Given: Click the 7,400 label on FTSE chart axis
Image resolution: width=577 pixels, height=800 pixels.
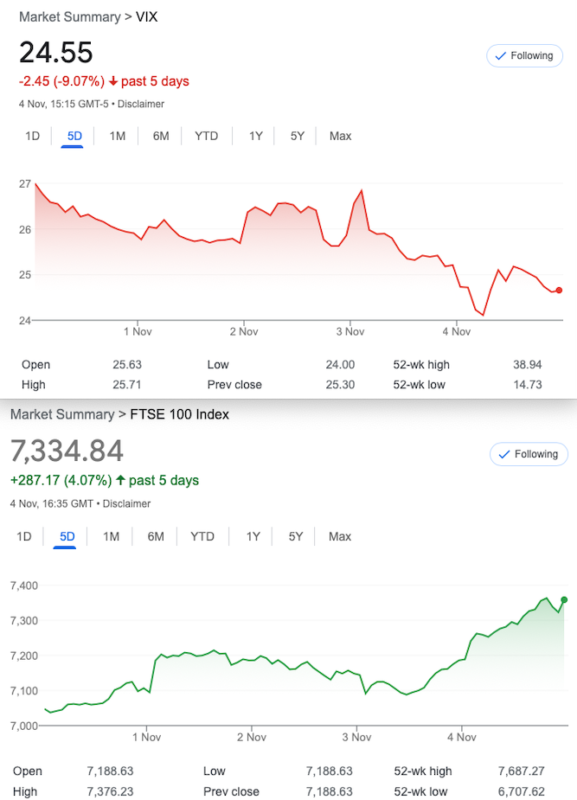Looking at the screenshot, I should 24,586.
